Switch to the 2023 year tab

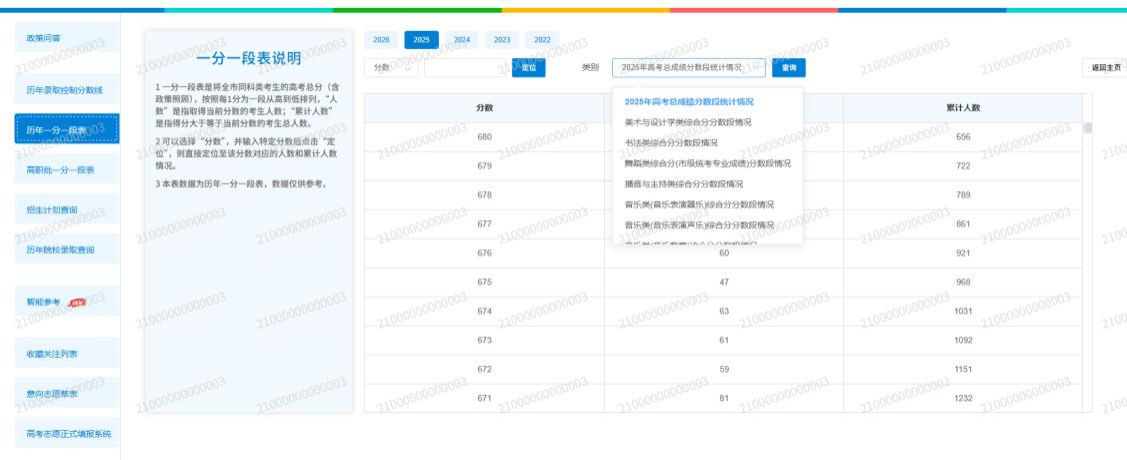(502, 40)
